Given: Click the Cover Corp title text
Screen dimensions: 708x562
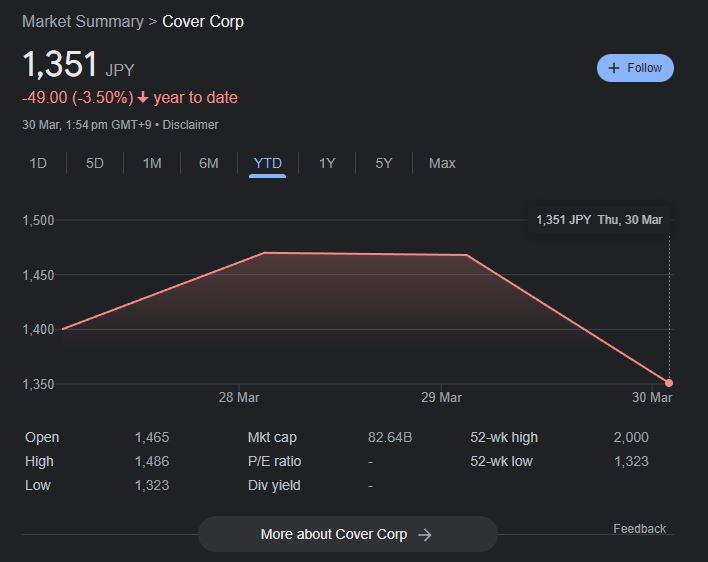Looking at the screenshot, I should click(203, 22).
